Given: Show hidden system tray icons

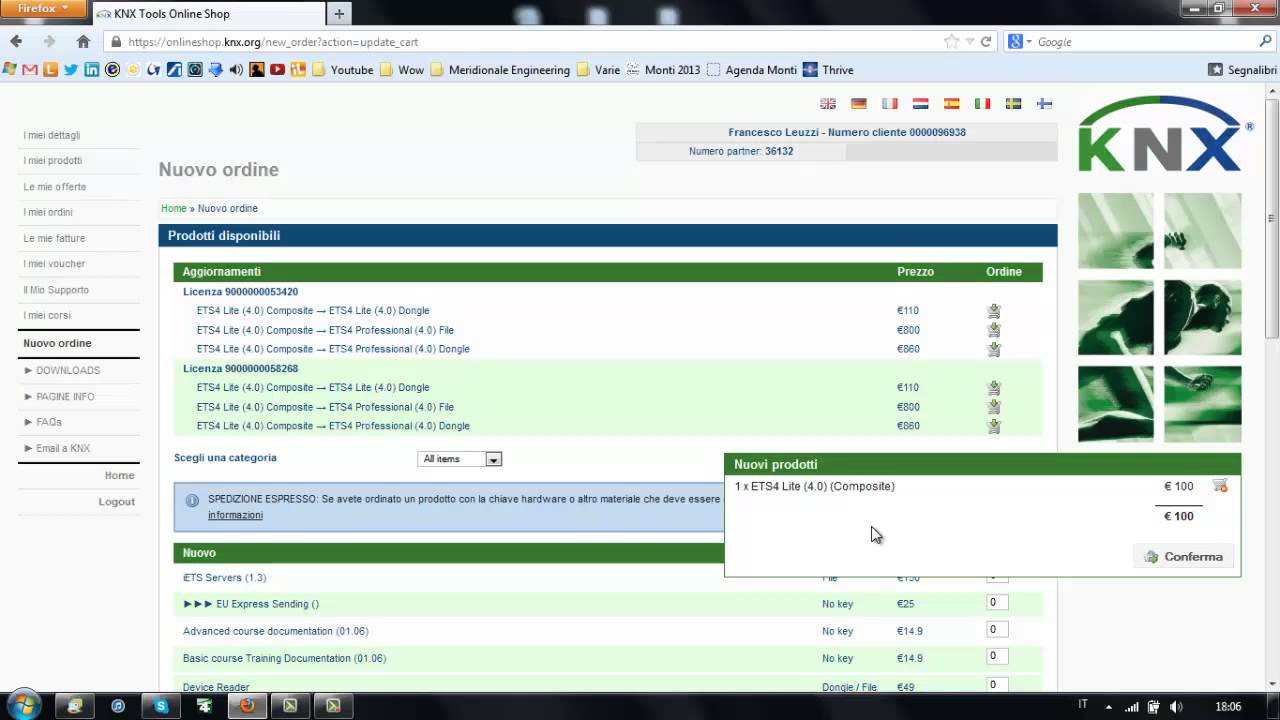Looking at the screenshot, I should click(1108, 706).
